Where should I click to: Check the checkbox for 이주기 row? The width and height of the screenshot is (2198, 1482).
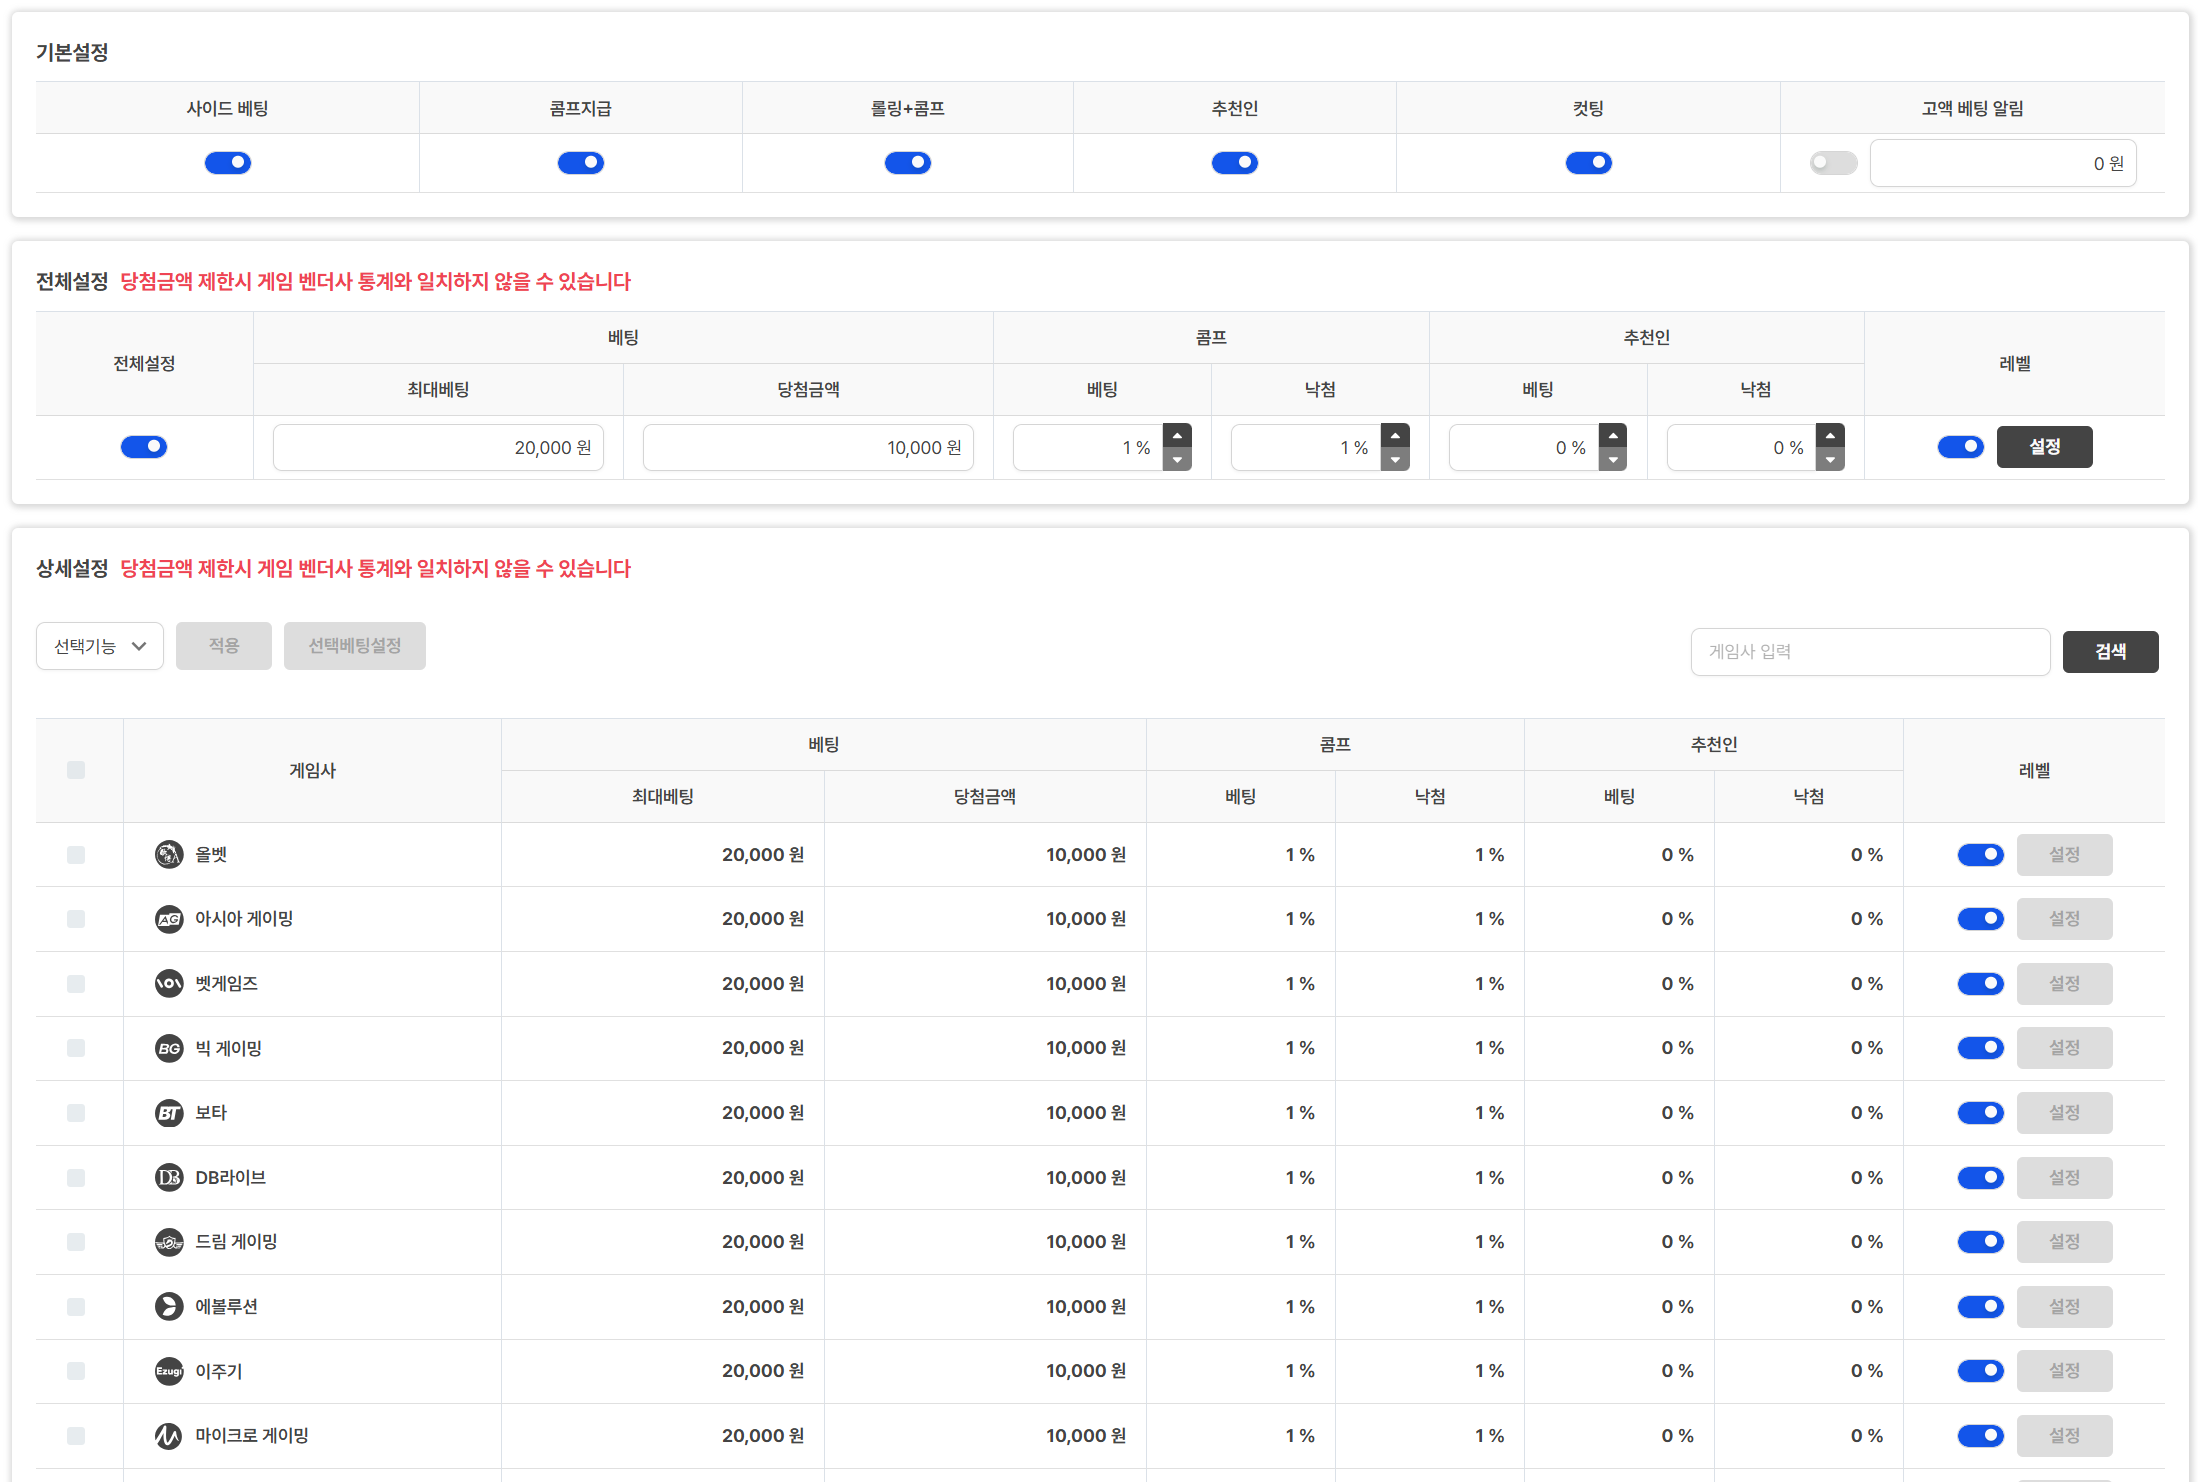(x=76, y=1371)
